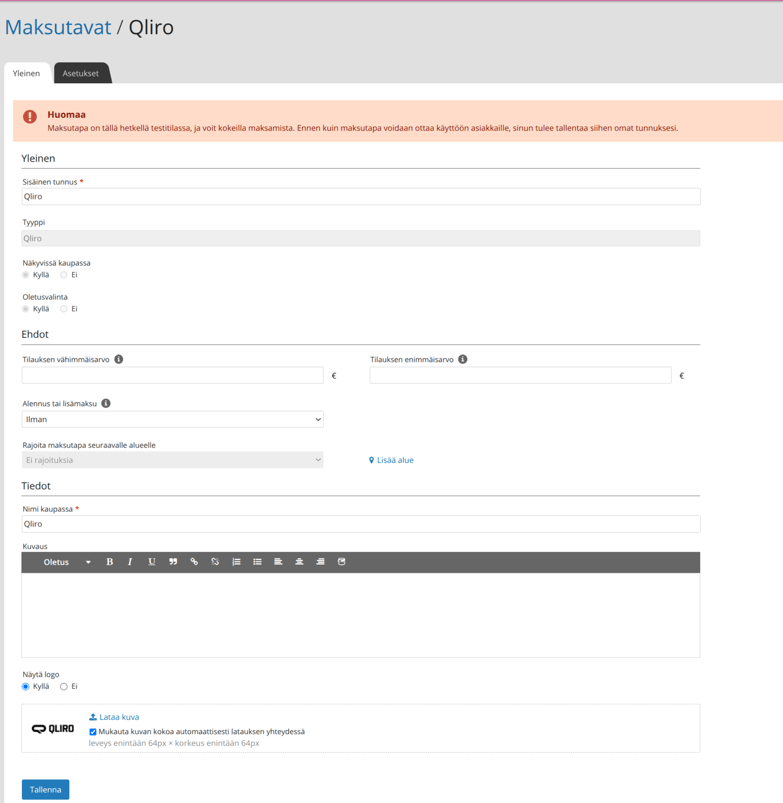Click the Nimi kaupassa input field

(x=361, y=524)
